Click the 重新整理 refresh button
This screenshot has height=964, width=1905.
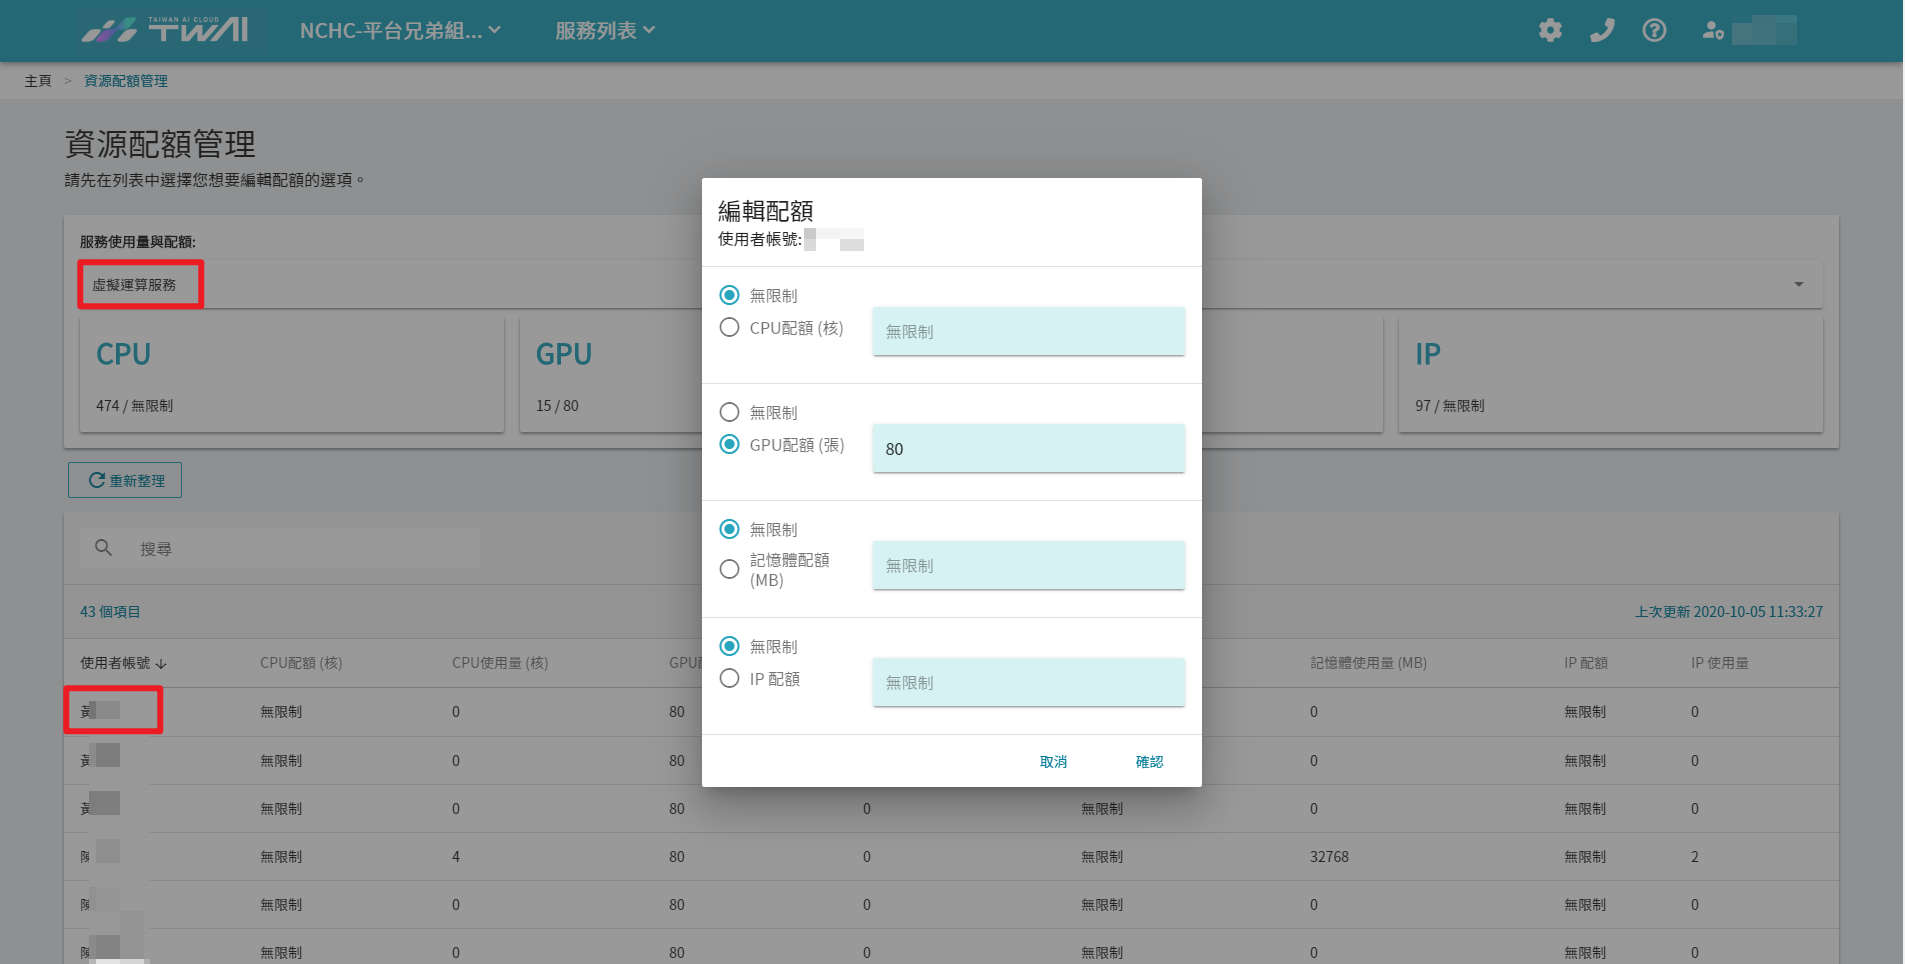125,480
